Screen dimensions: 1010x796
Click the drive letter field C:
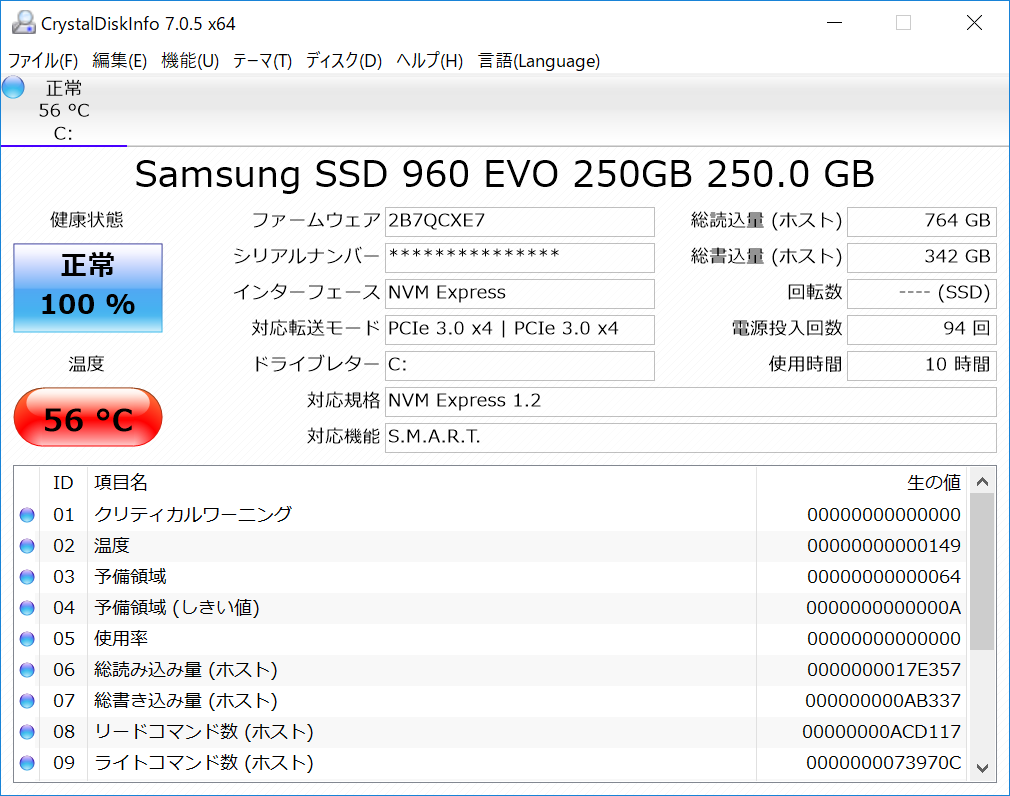pos(520,366)
